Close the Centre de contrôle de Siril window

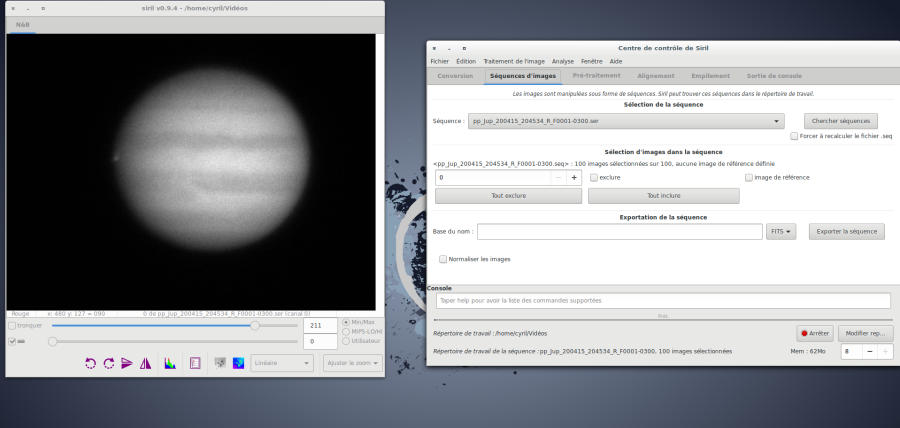434,48
